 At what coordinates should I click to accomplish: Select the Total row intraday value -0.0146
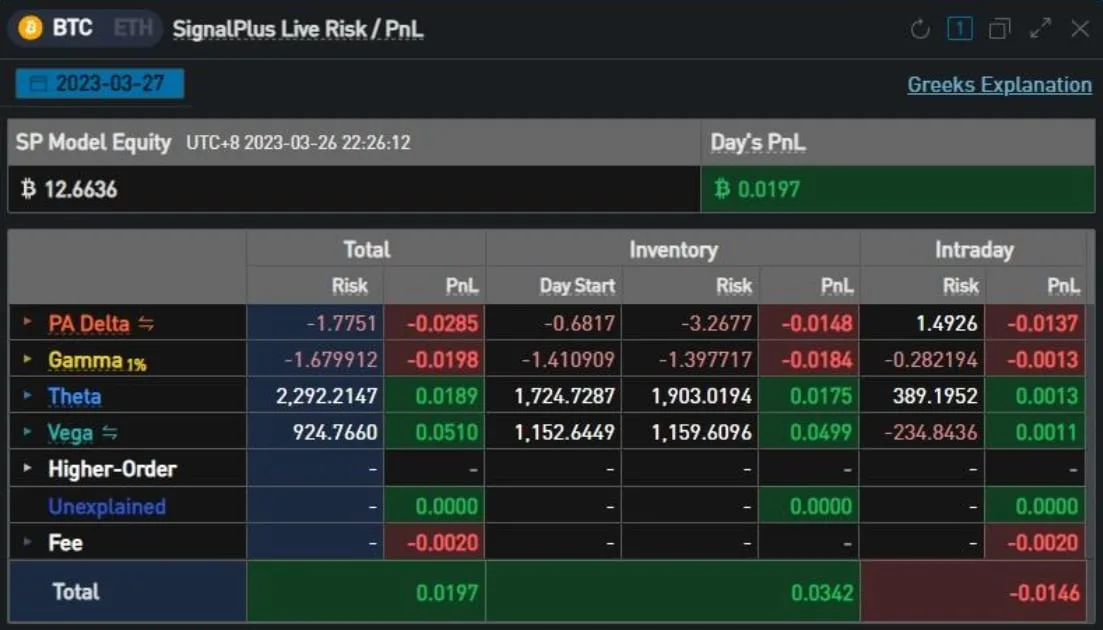(x=1044, y=593)
